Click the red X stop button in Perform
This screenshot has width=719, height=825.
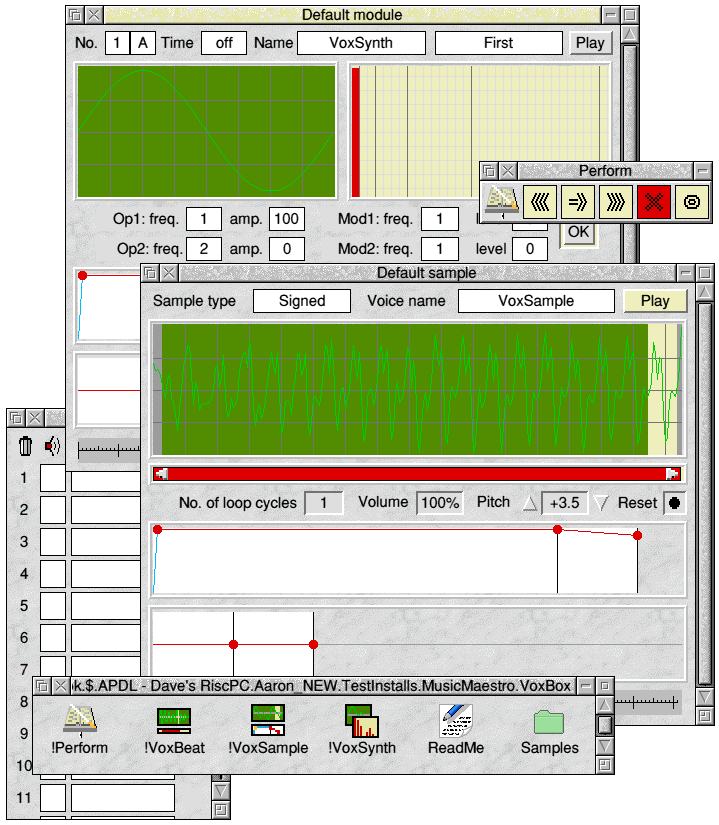[x=653, y=202]
